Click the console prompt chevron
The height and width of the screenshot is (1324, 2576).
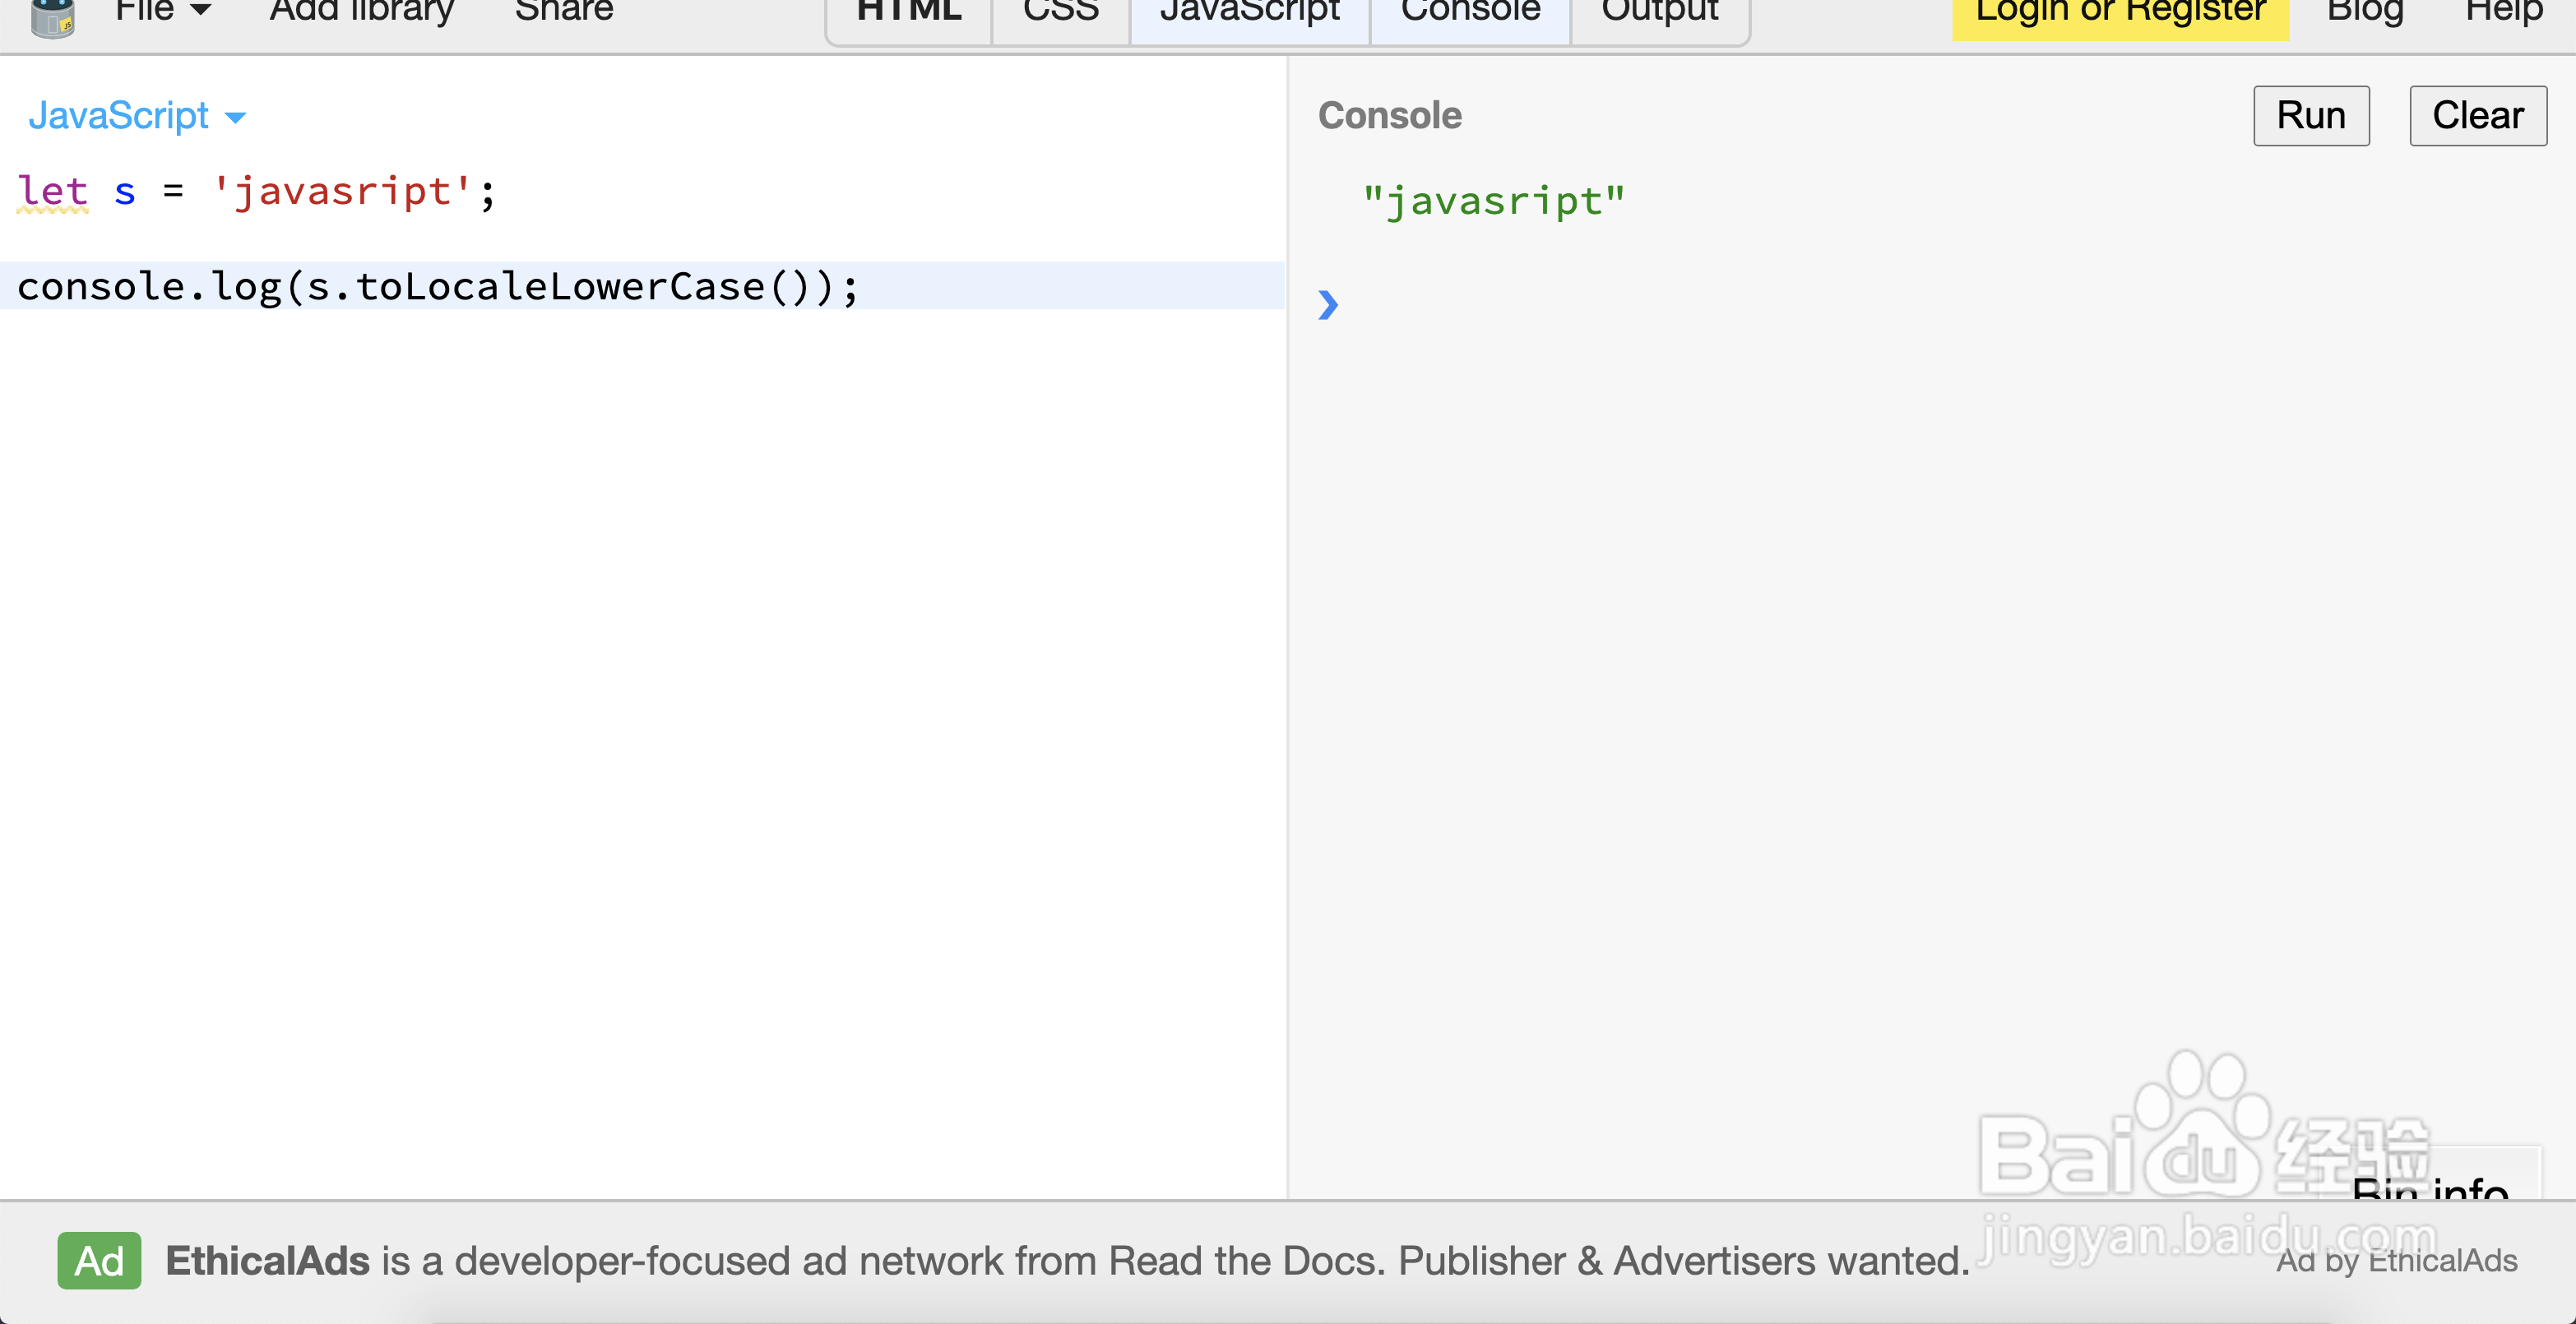[x=1328, y=304]
